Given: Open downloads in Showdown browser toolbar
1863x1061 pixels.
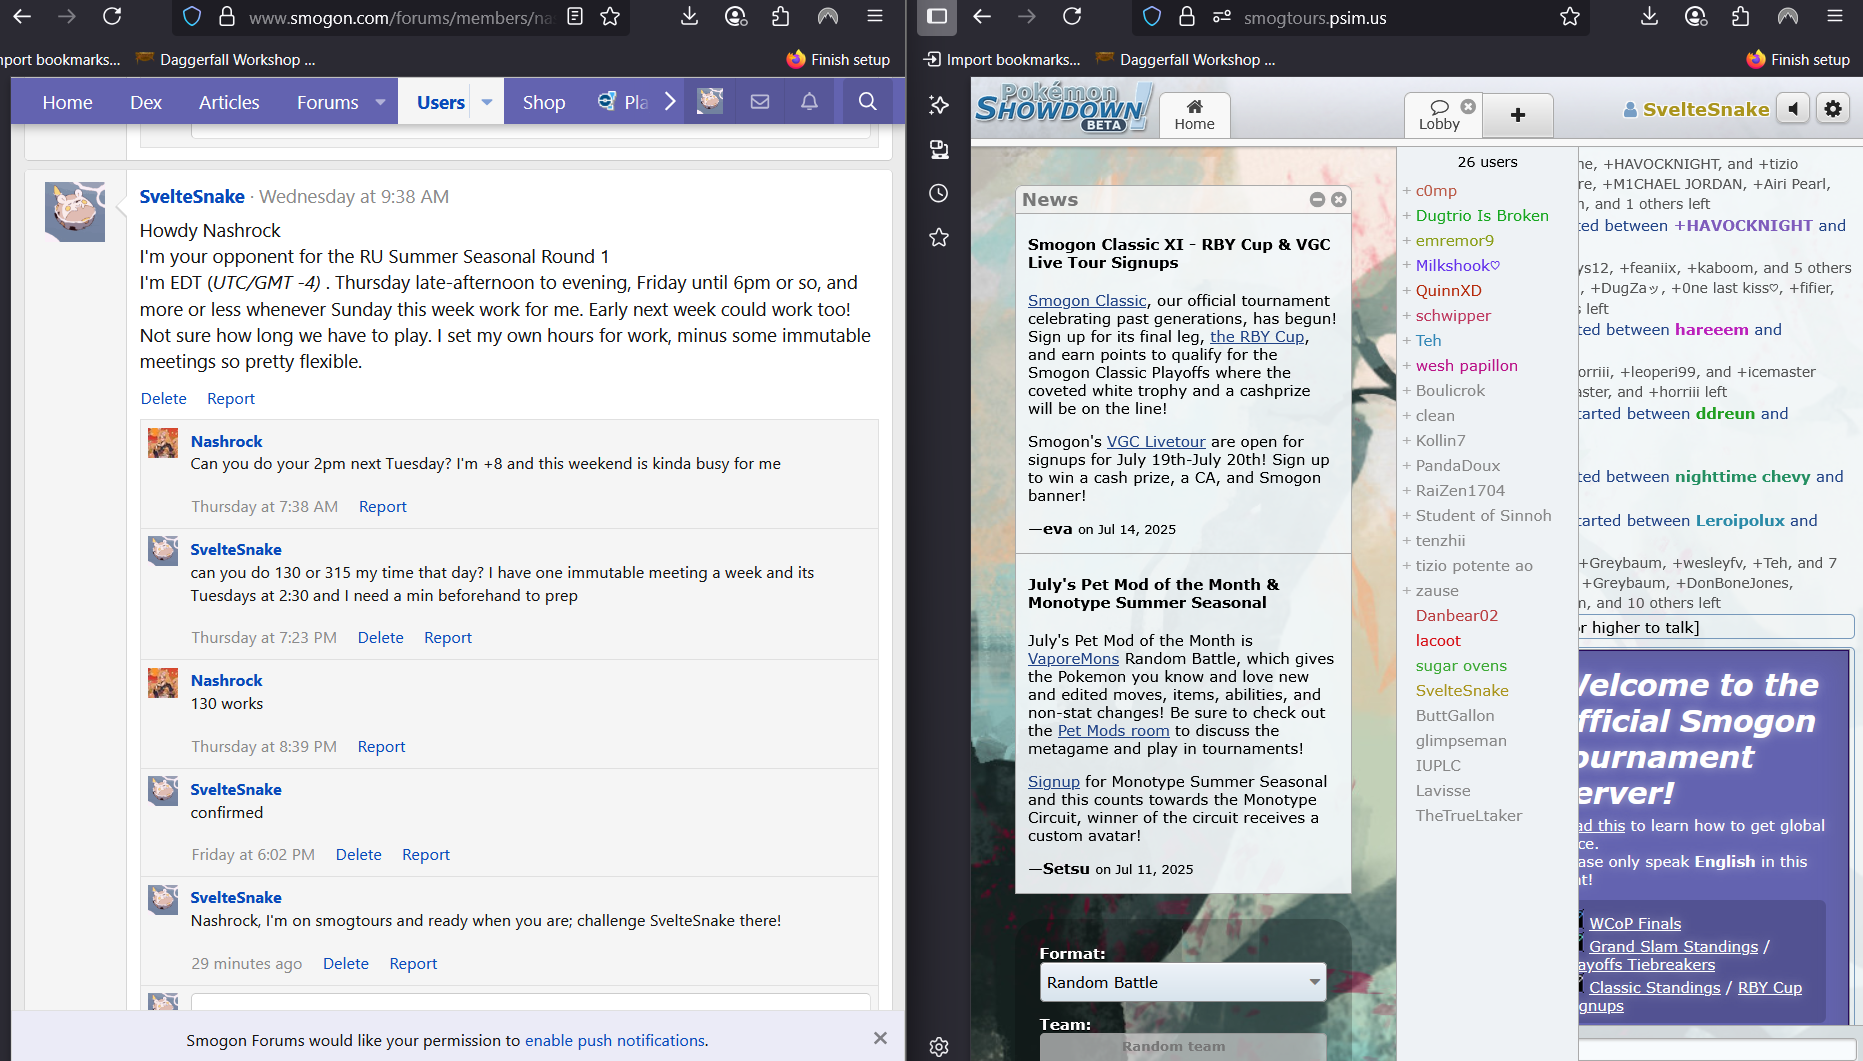Looking at the screenshot, I should (1649, 17).
